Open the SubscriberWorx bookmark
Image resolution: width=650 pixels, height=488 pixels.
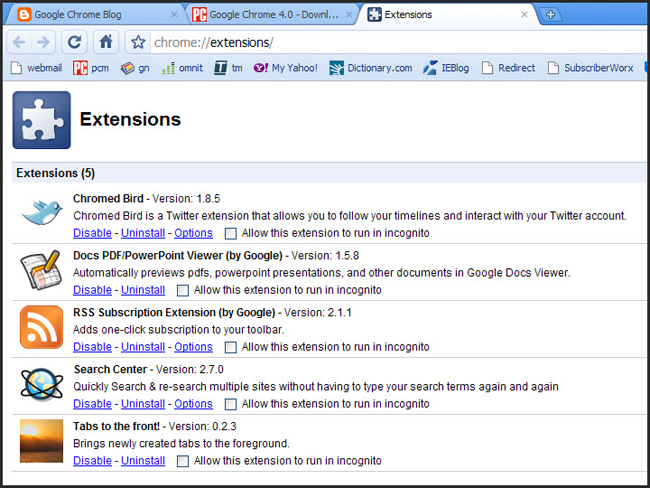[590, 68]
